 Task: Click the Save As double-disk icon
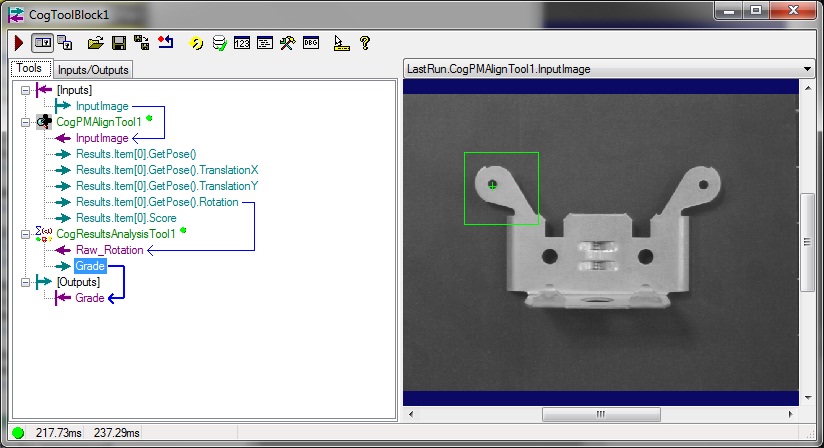(141, 43)
